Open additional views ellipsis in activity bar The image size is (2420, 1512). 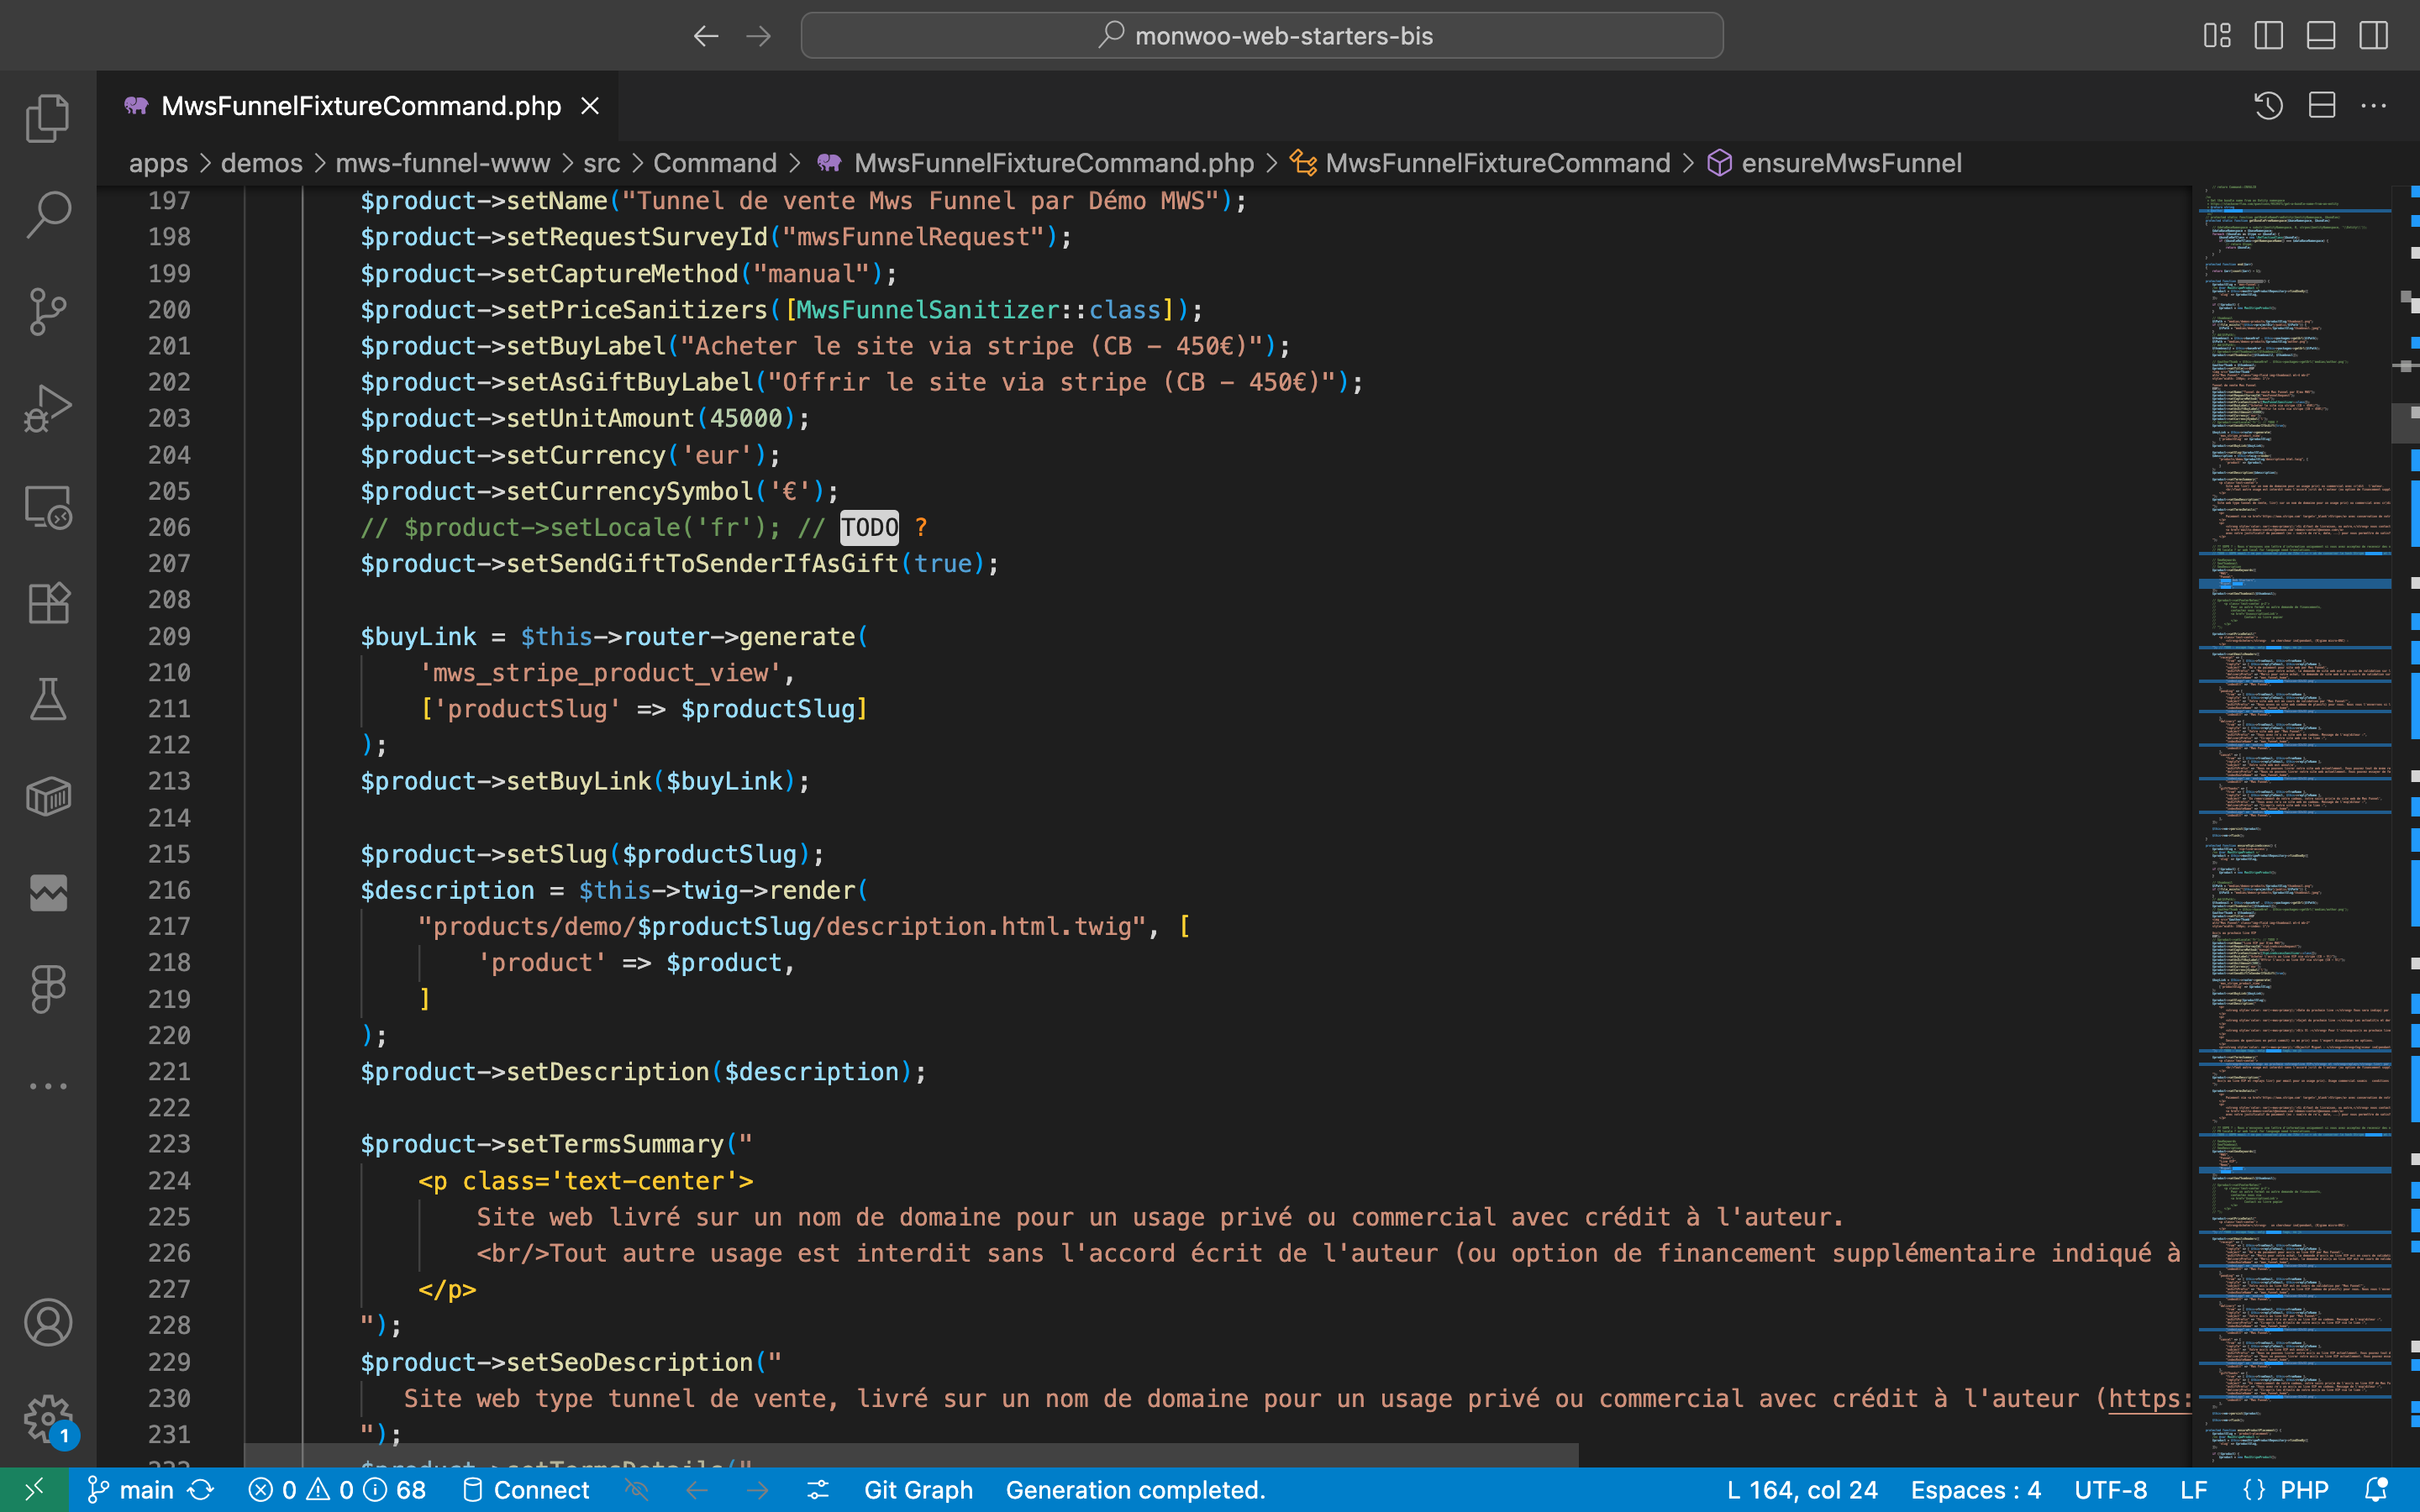click(47, 1085)
